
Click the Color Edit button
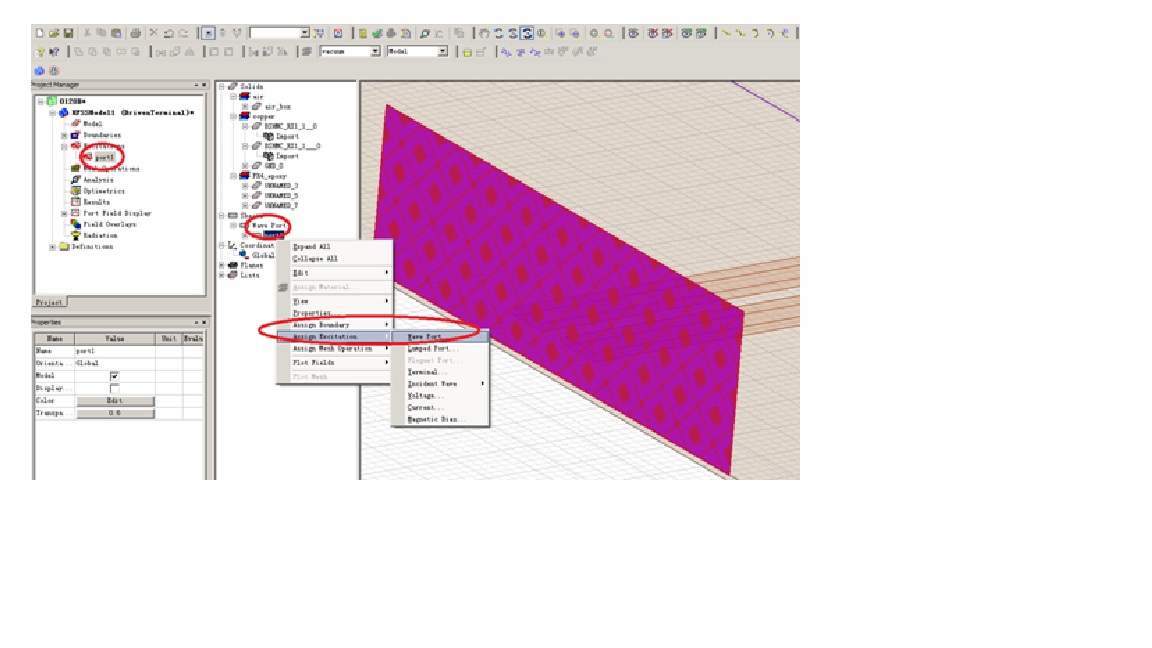(115, 400)
